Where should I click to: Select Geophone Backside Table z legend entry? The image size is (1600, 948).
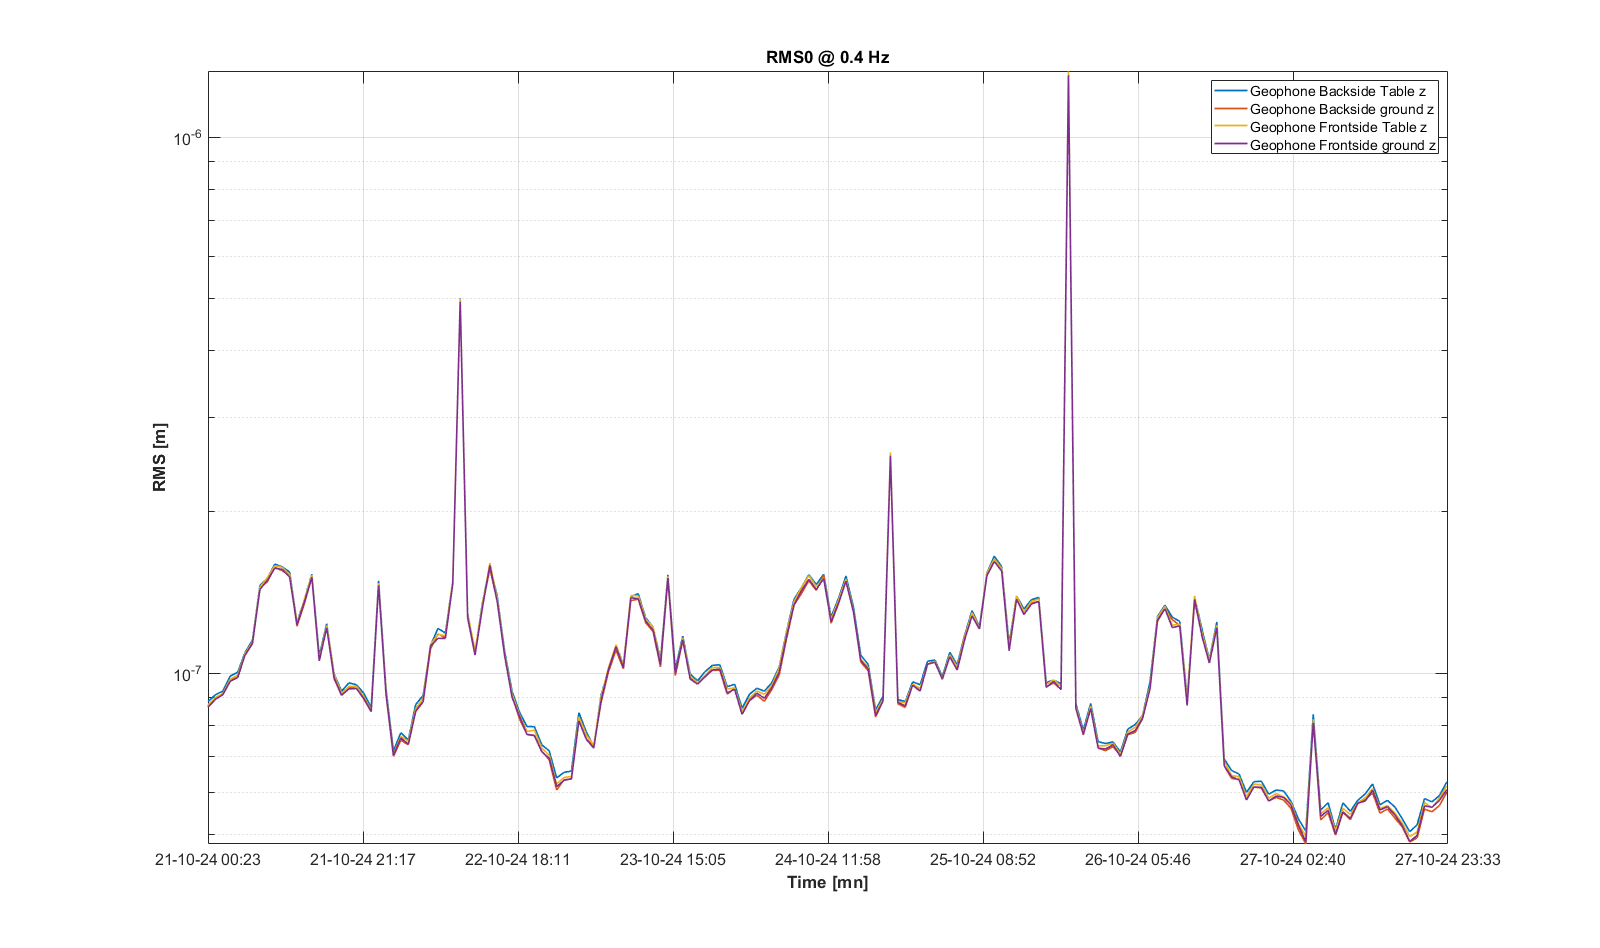click(1337, 91)
